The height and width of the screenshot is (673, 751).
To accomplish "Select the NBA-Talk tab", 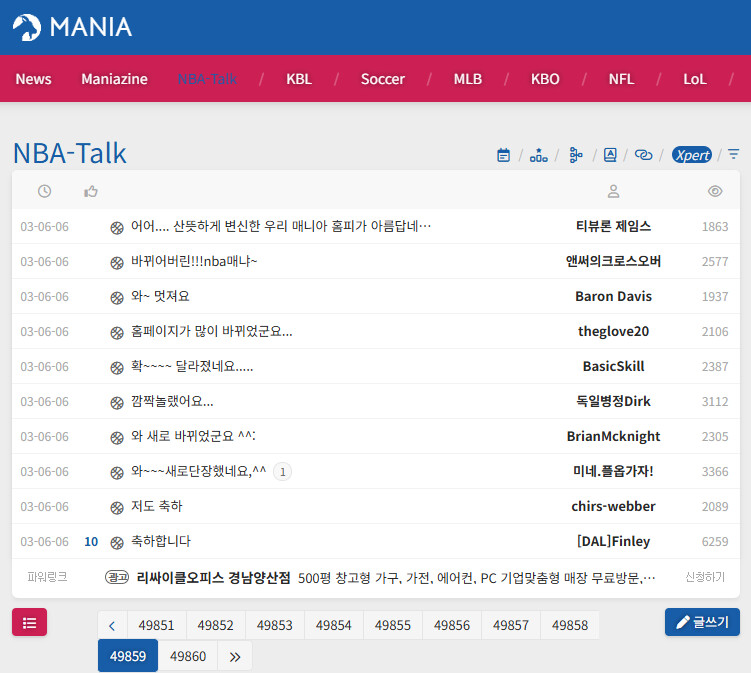I will click(207, 79).
